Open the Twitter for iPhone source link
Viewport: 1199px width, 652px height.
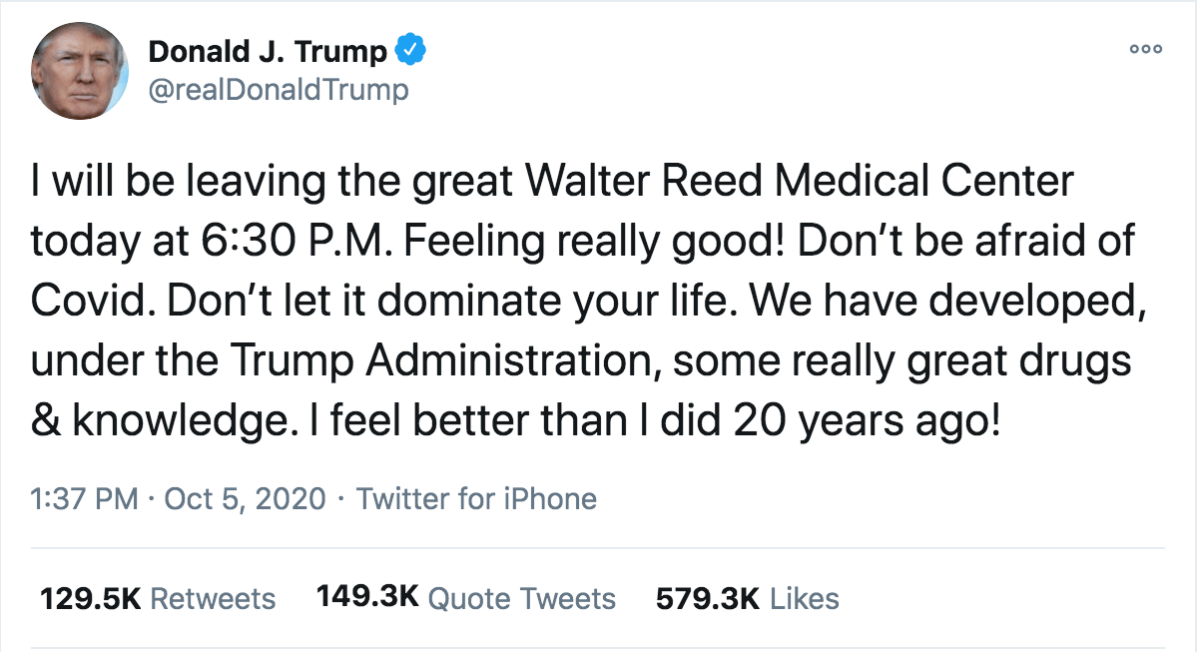point(476,498)
